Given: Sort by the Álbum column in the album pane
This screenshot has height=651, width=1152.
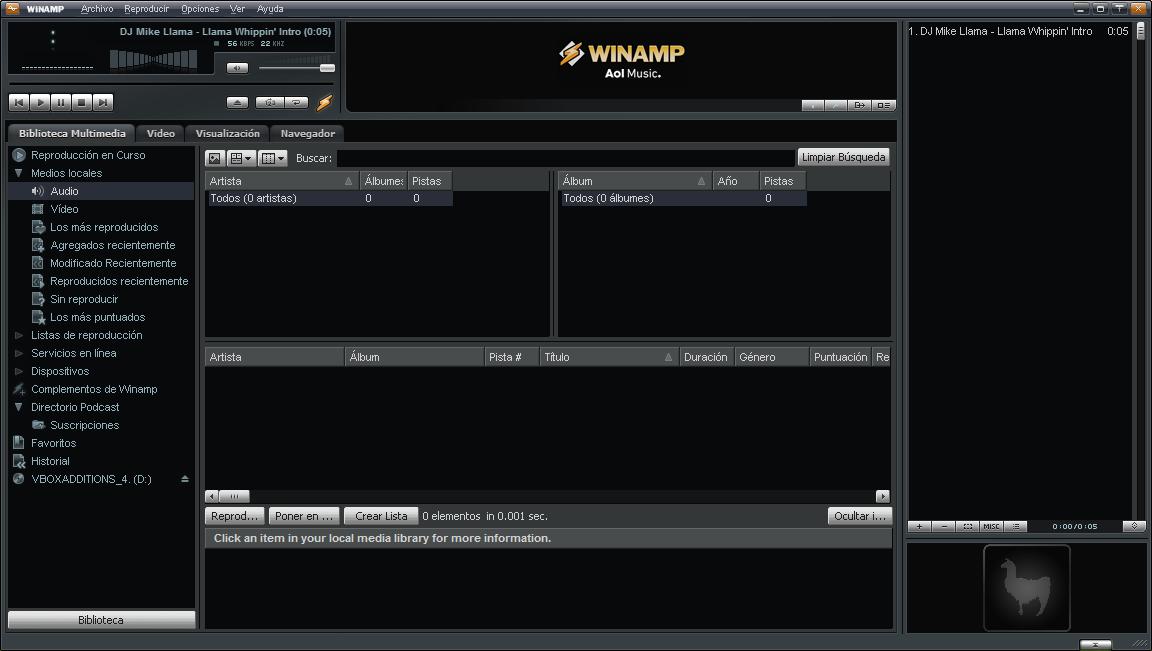Looking at the screenshot, I should [634, 181].
